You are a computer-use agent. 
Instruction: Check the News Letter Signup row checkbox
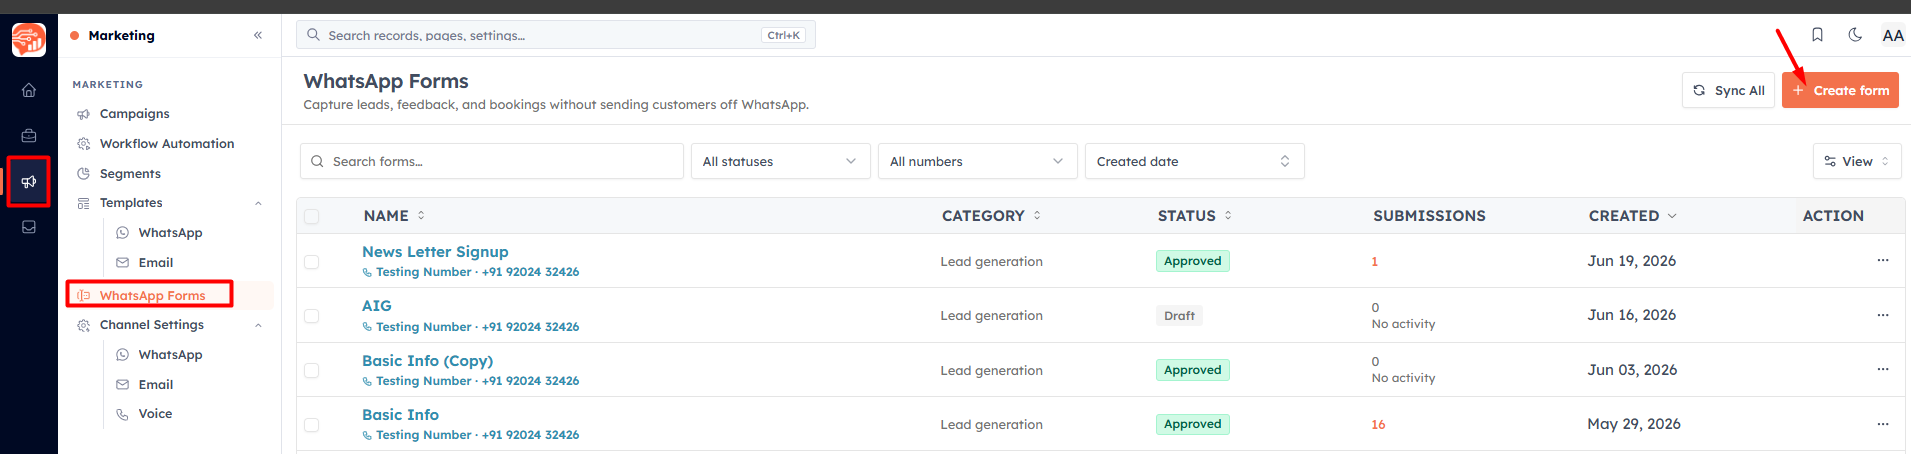(311, 262)
